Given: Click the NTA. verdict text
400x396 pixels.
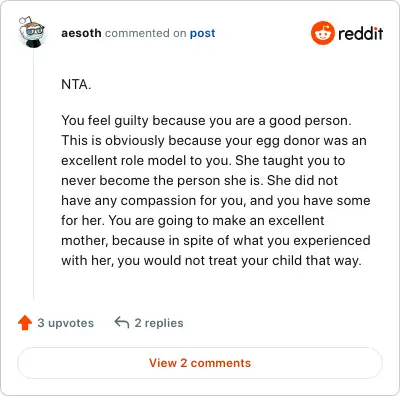Looking at the screenshot, I should [76, 84].
